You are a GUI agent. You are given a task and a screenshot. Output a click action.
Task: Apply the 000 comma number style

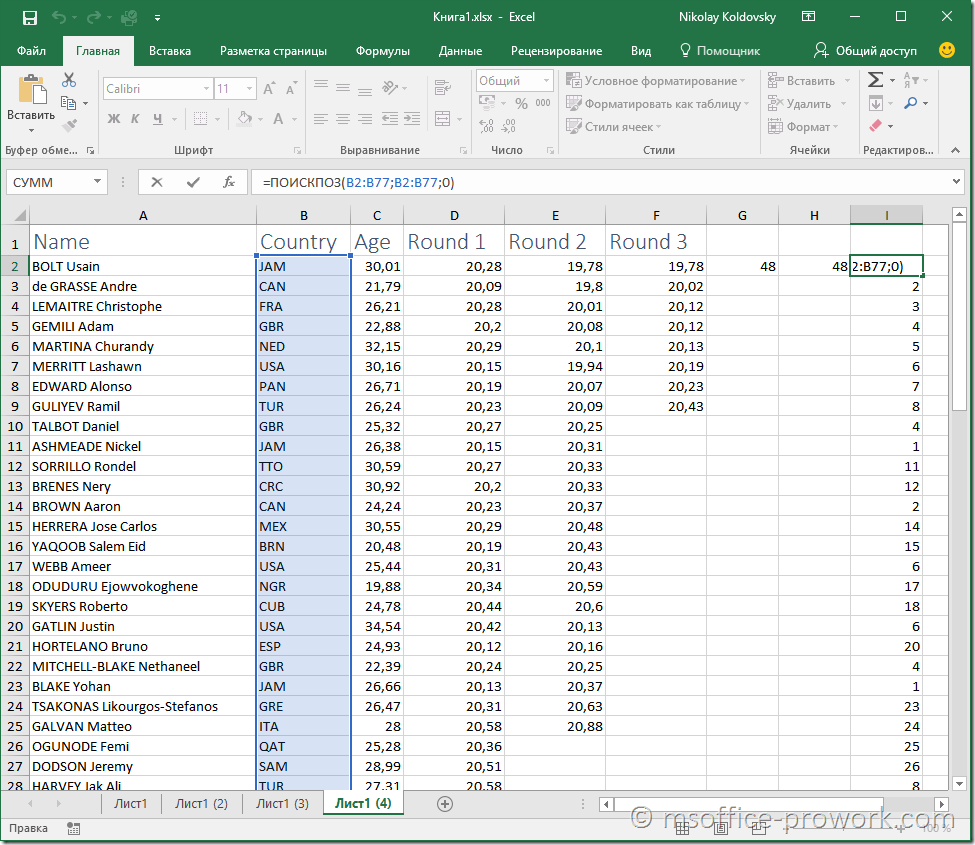[x=543, y=103]
